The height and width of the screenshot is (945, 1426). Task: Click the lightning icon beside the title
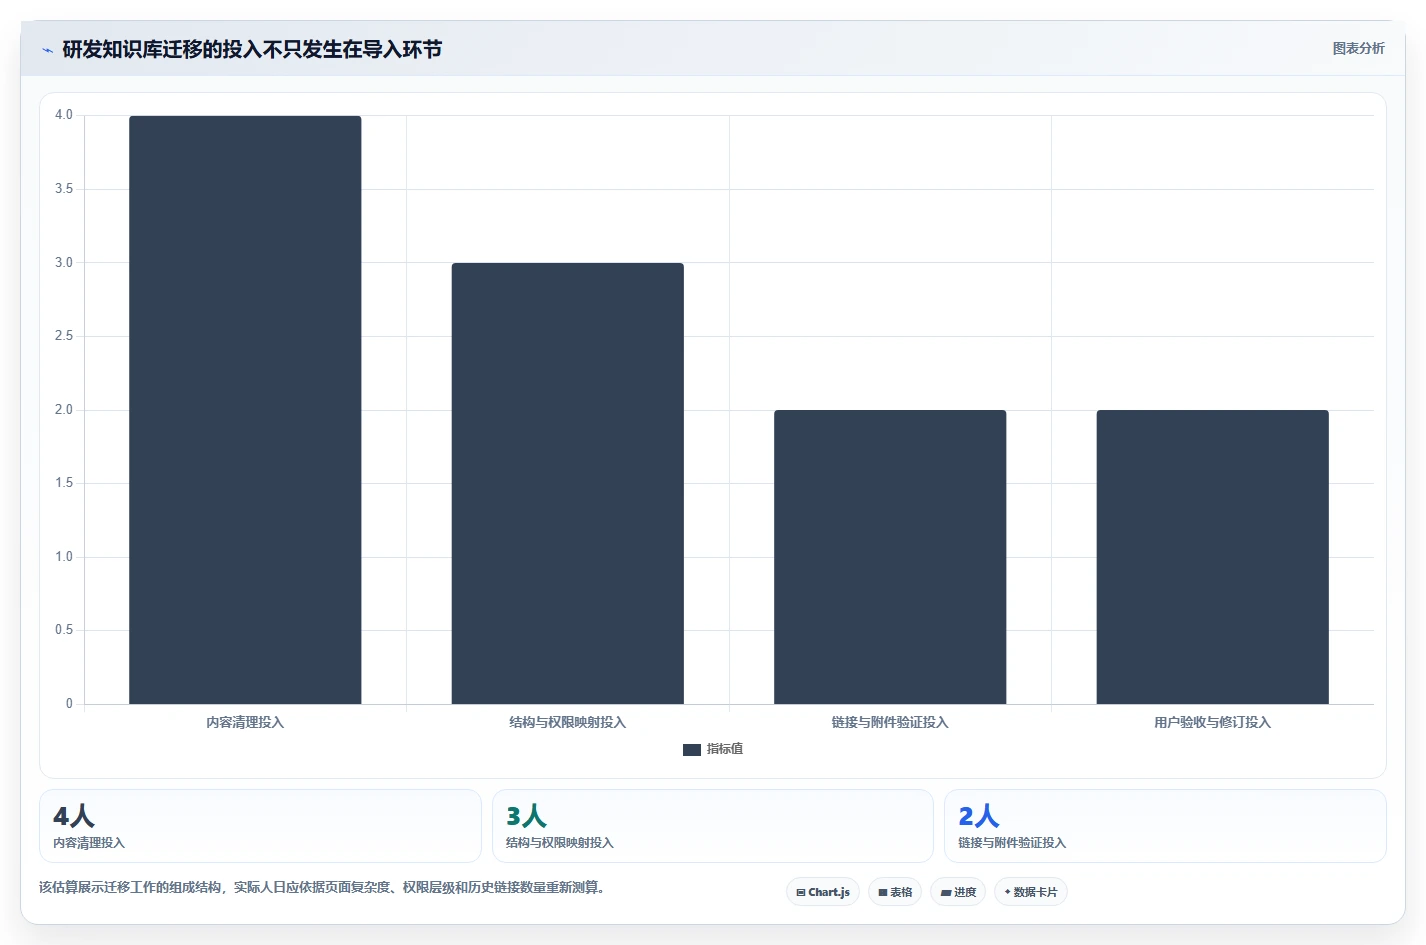[x=47, y=50]
